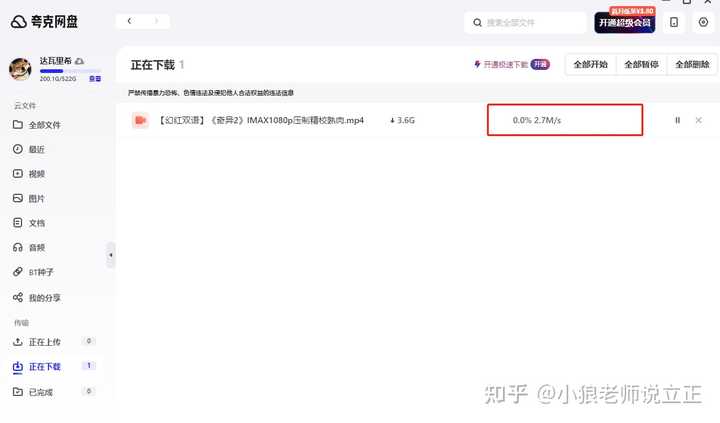
Task: Cancel the mp4 download with X
Action: click(x=698, y=120)
